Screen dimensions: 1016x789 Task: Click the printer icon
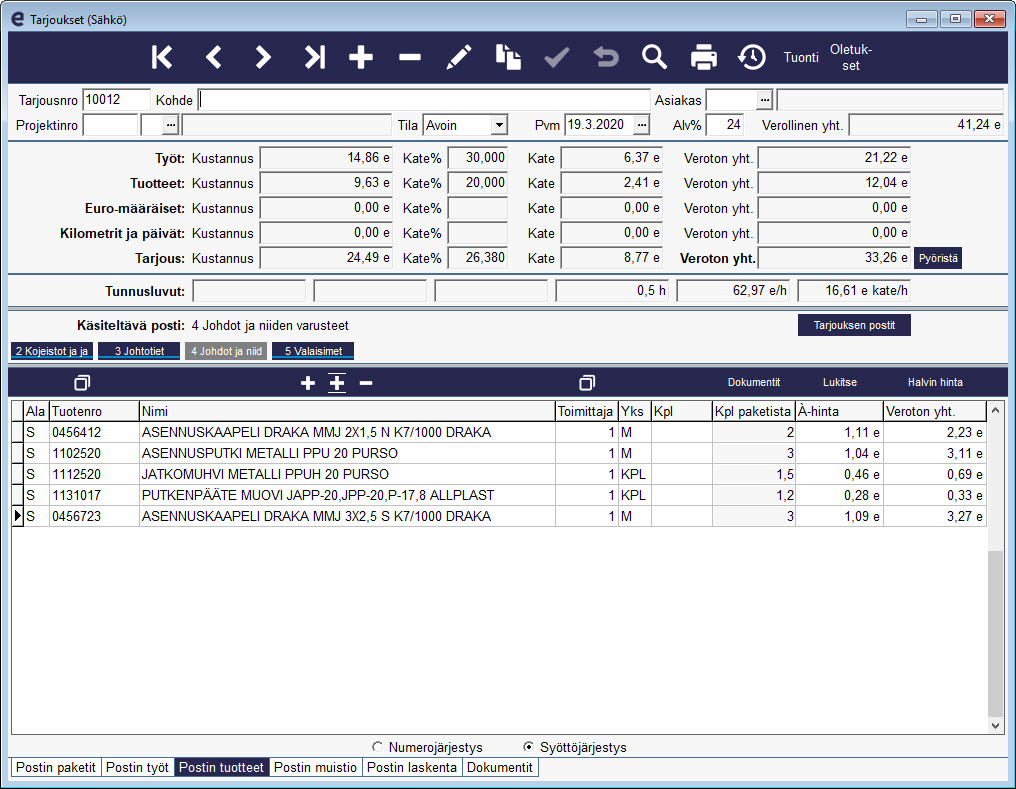coord(704,57)
